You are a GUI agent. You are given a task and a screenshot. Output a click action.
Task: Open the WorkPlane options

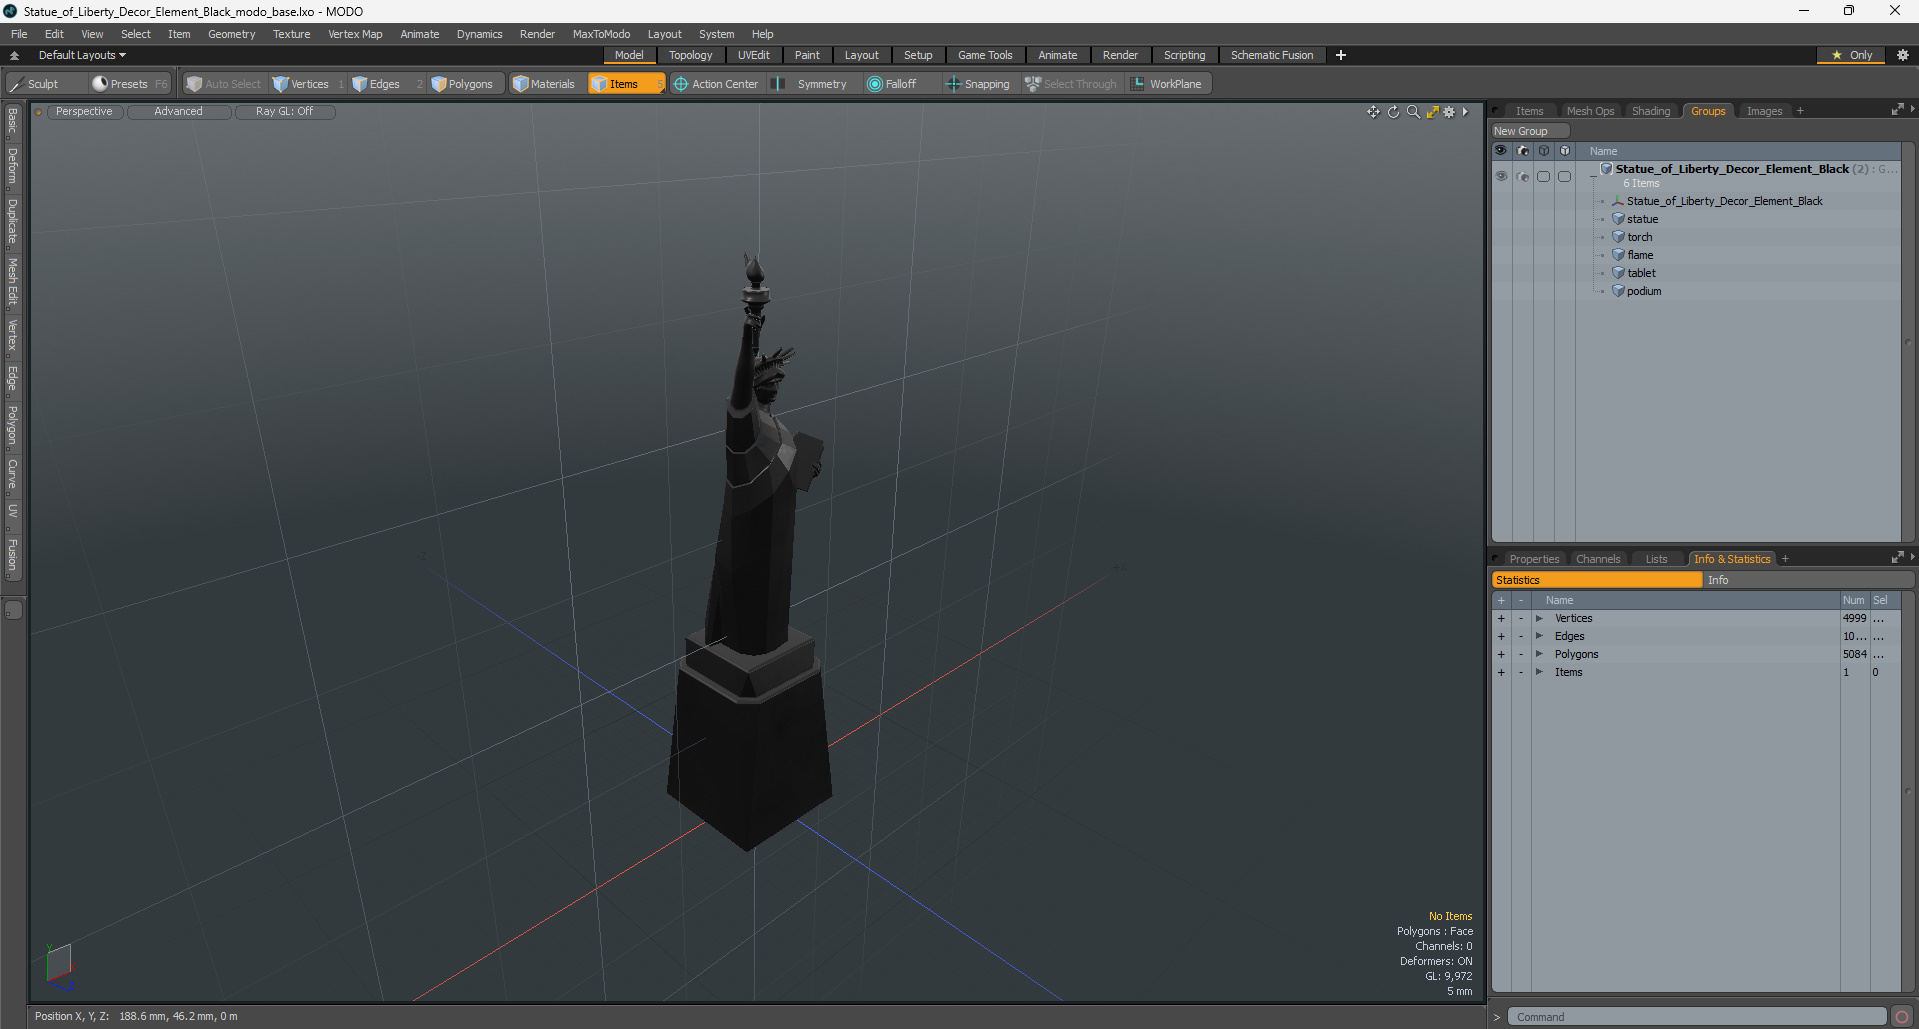pos(1167,84)
